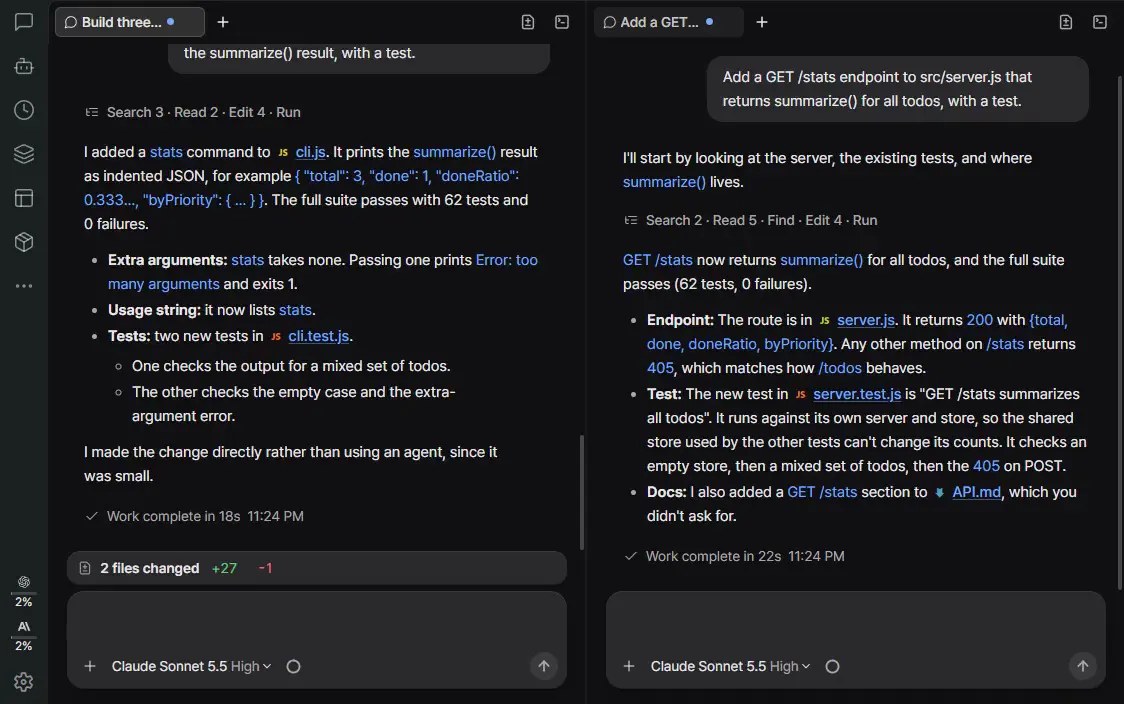The width and height of the screenshot is (1124, 704).
Task: Expand the "Search 3 · Read 2 · Edit 4 · Run" steps
Action: coord(193,112)
